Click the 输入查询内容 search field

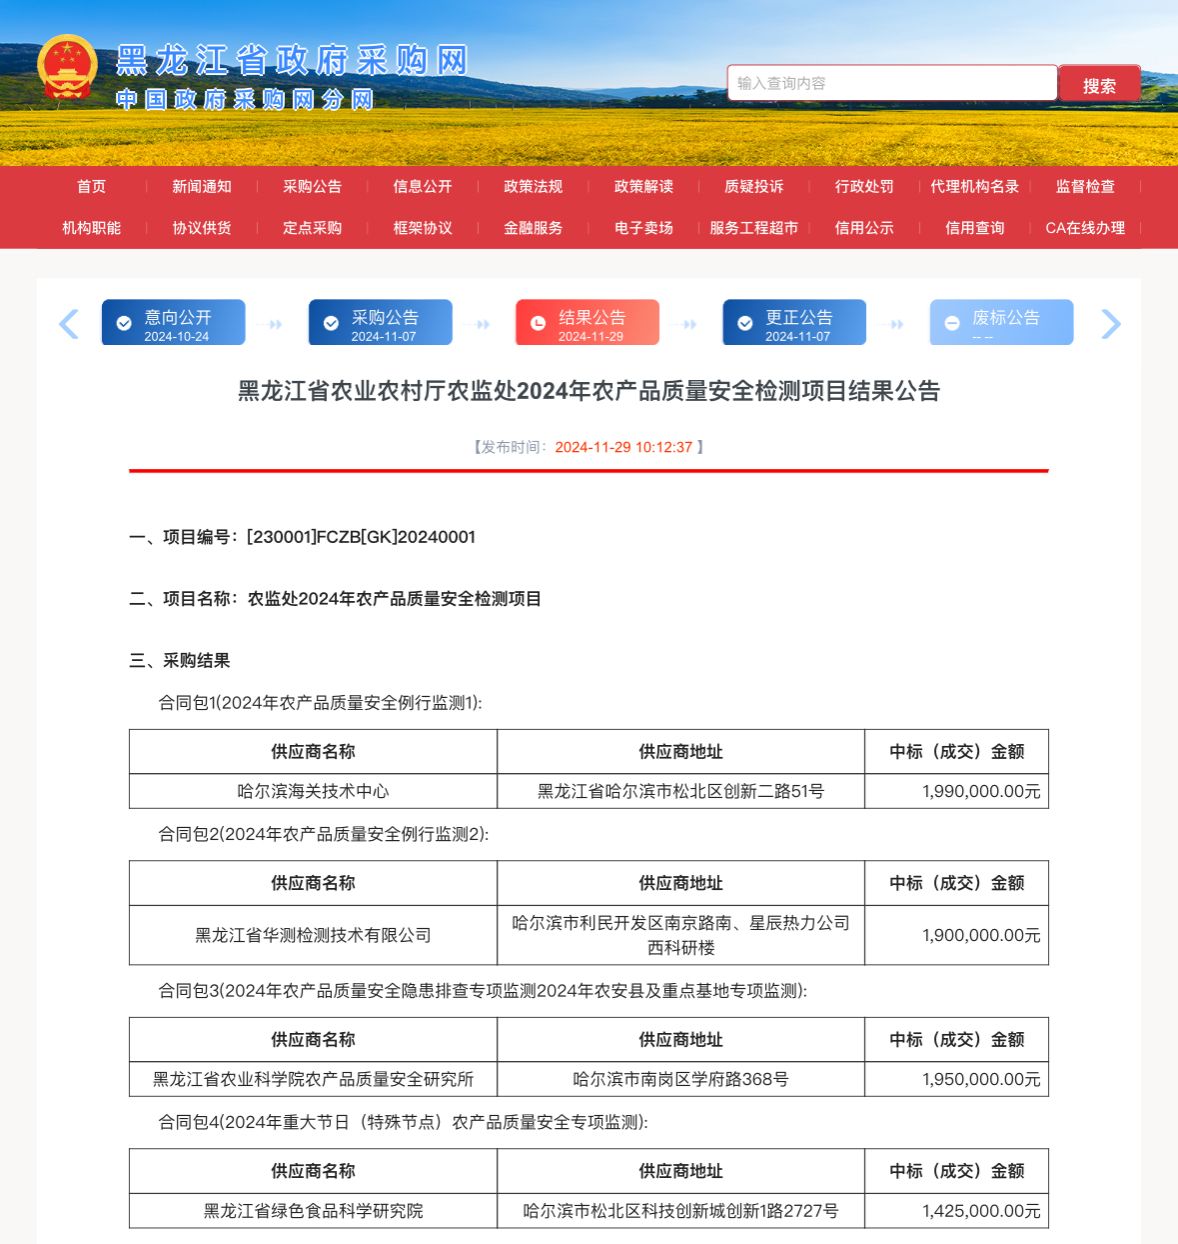pyautogui.click(x=890, y=84)
